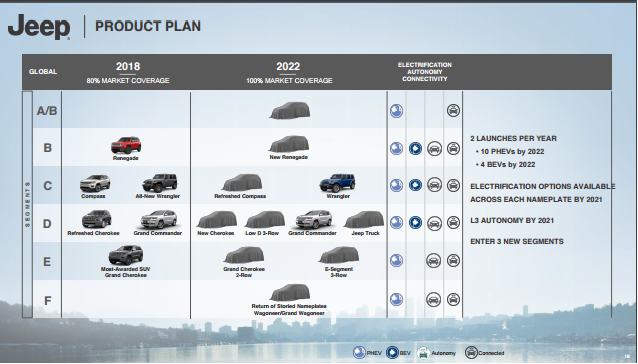The height and width of the screenshot is (364, 638).
Task: Click the PHEV icon in the F row
Action: (x=396, y=299)
